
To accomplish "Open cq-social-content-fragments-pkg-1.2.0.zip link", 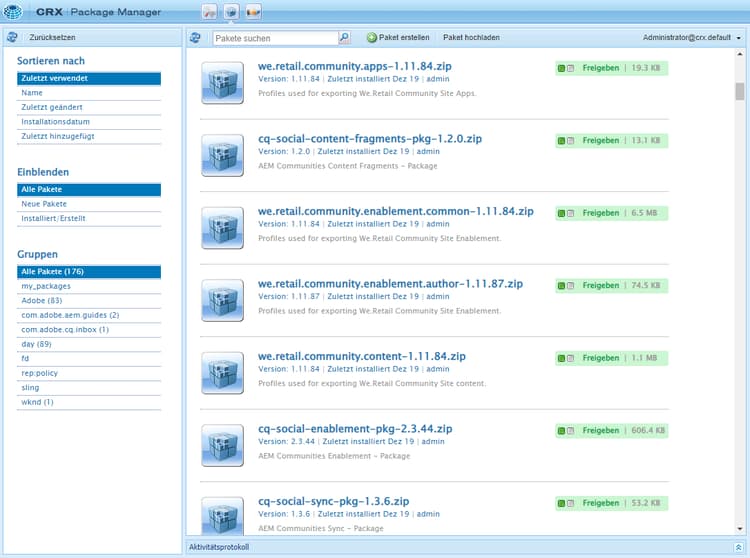I will [370, 139].
